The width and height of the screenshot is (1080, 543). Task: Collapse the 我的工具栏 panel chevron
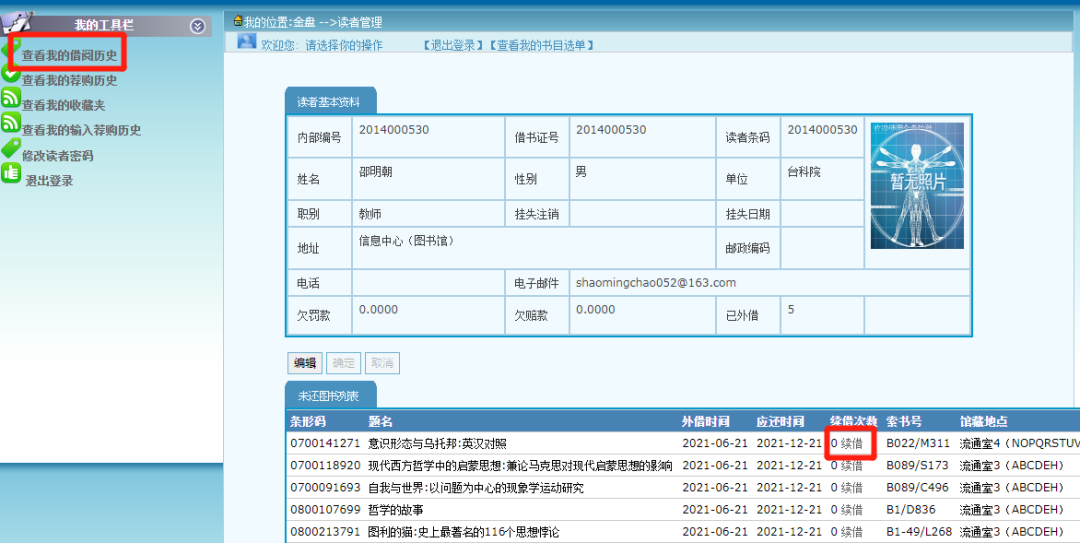tap(198, 26)
